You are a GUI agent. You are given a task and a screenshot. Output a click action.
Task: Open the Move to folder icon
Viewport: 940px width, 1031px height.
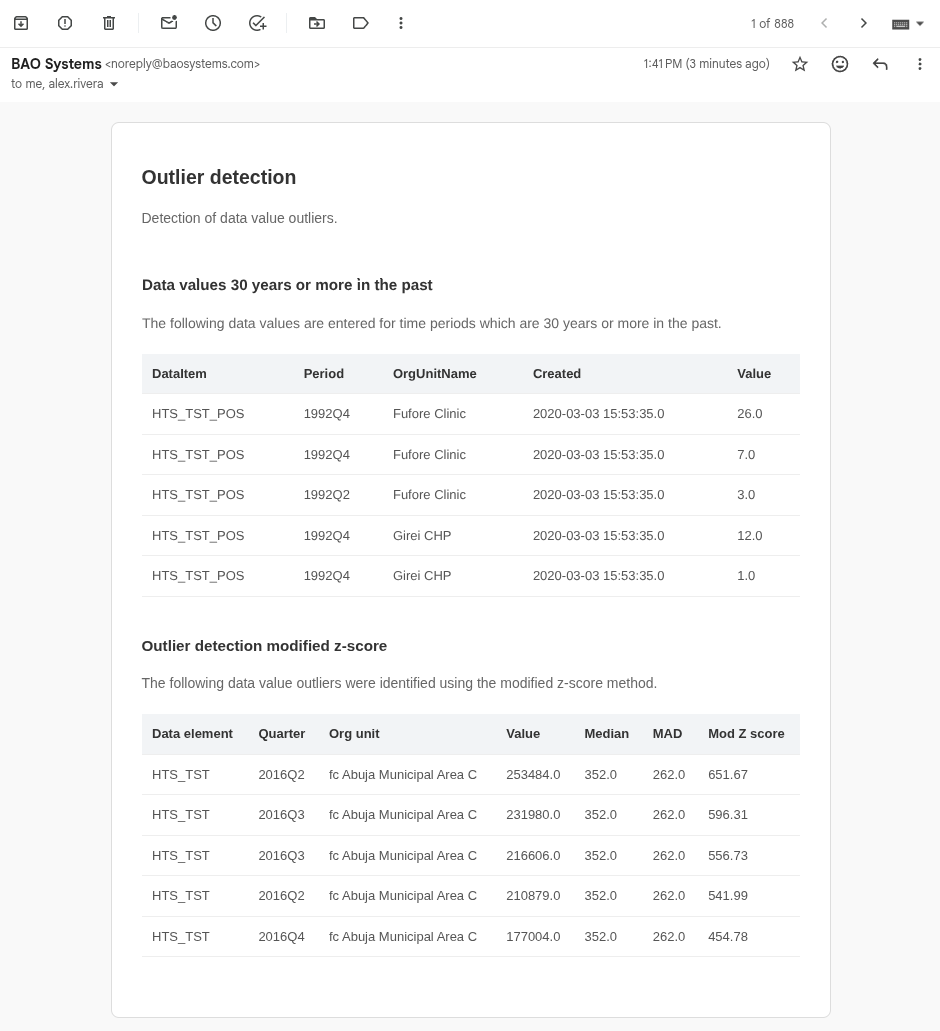point(317,23)
